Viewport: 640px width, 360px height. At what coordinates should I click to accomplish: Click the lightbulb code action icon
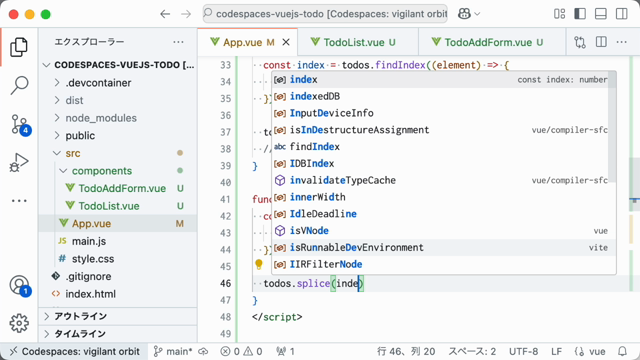coord(259,264)
